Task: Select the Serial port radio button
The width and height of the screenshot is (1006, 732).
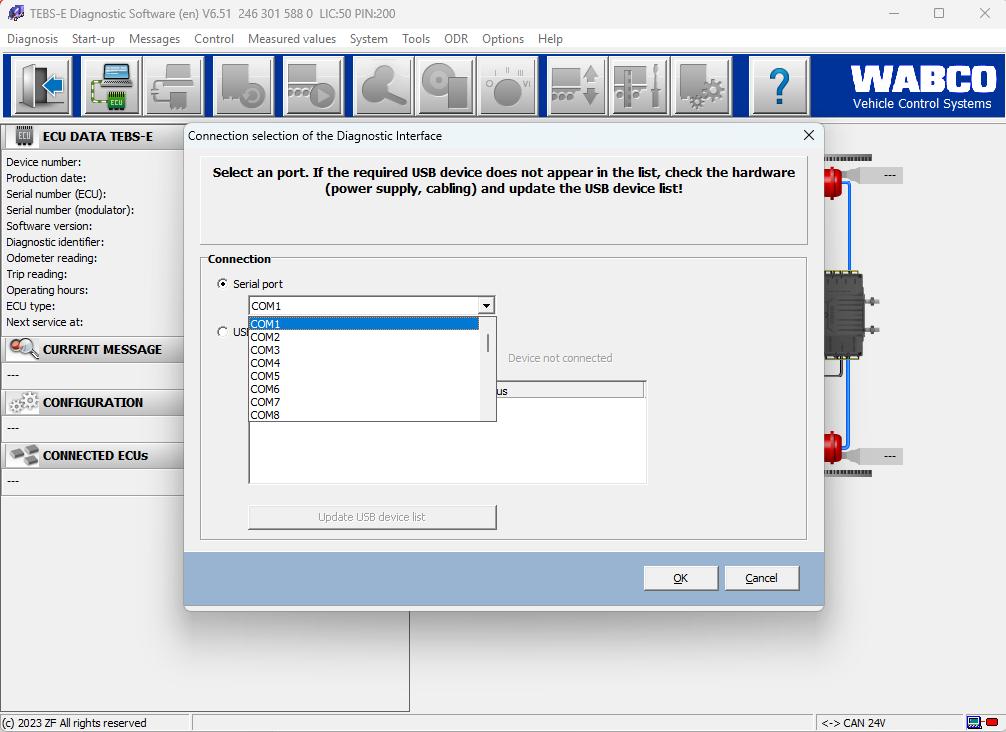Action: (222, 283)
